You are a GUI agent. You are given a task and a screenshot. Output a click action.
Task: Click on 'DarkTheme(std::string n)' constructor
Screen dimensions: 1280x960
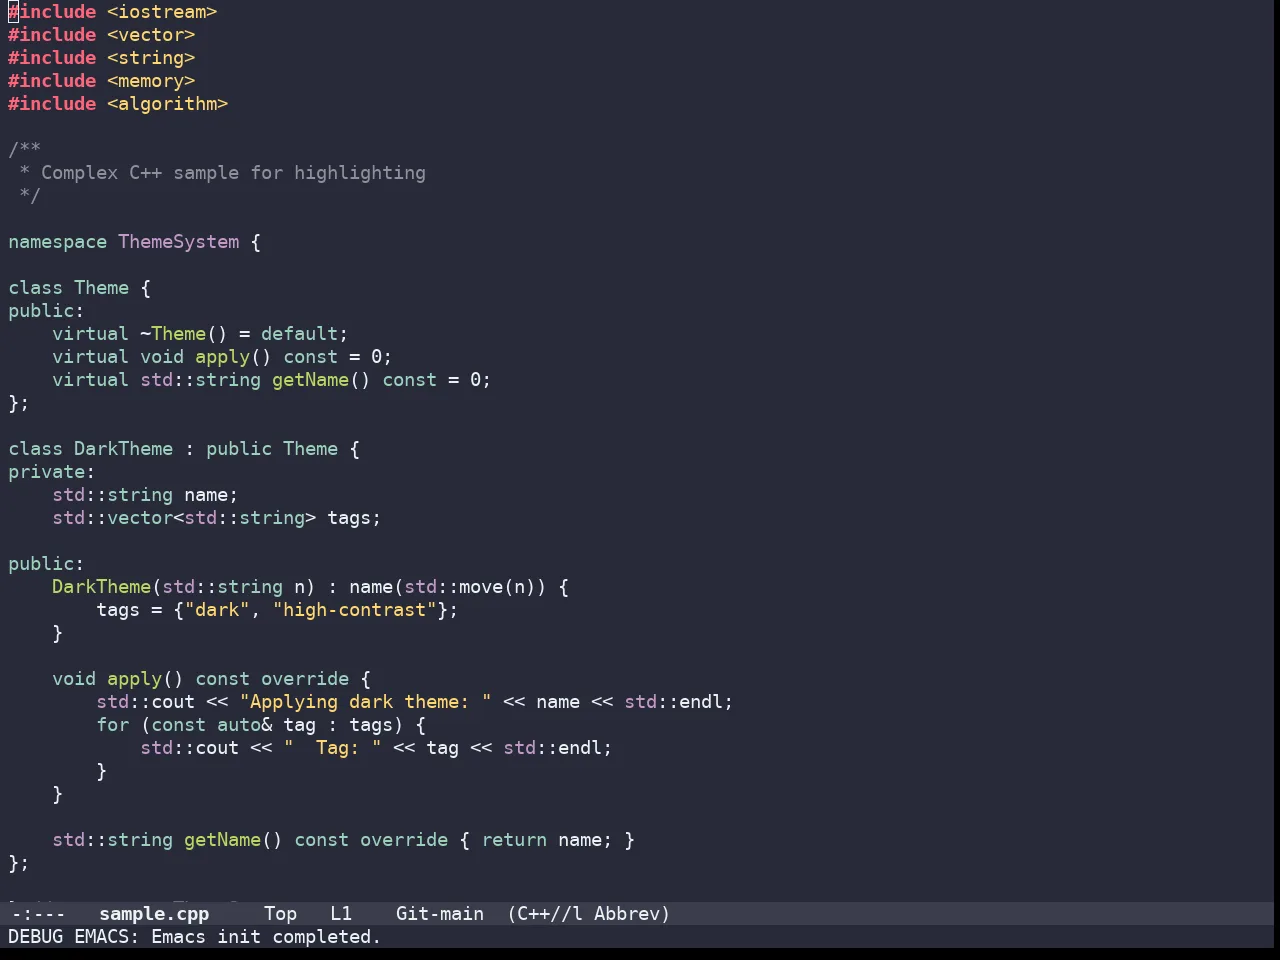[x=184, y=587]
